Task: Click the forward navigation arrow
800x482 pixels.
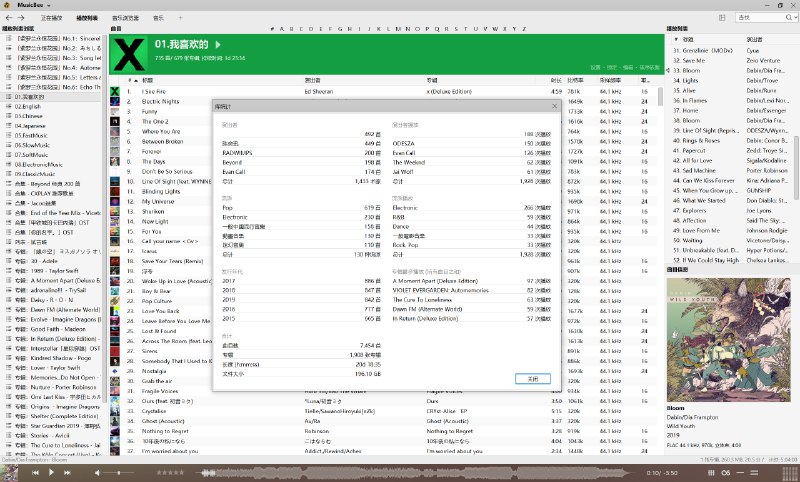Action: point(21,18)
